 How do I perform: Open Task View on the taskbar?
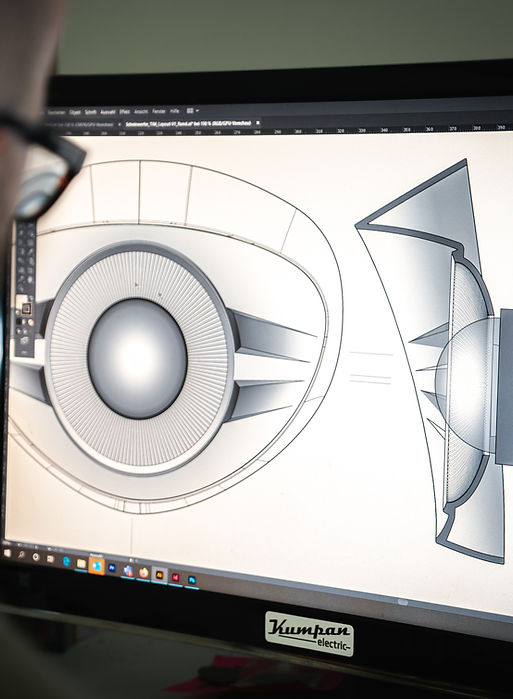point(50,559)
